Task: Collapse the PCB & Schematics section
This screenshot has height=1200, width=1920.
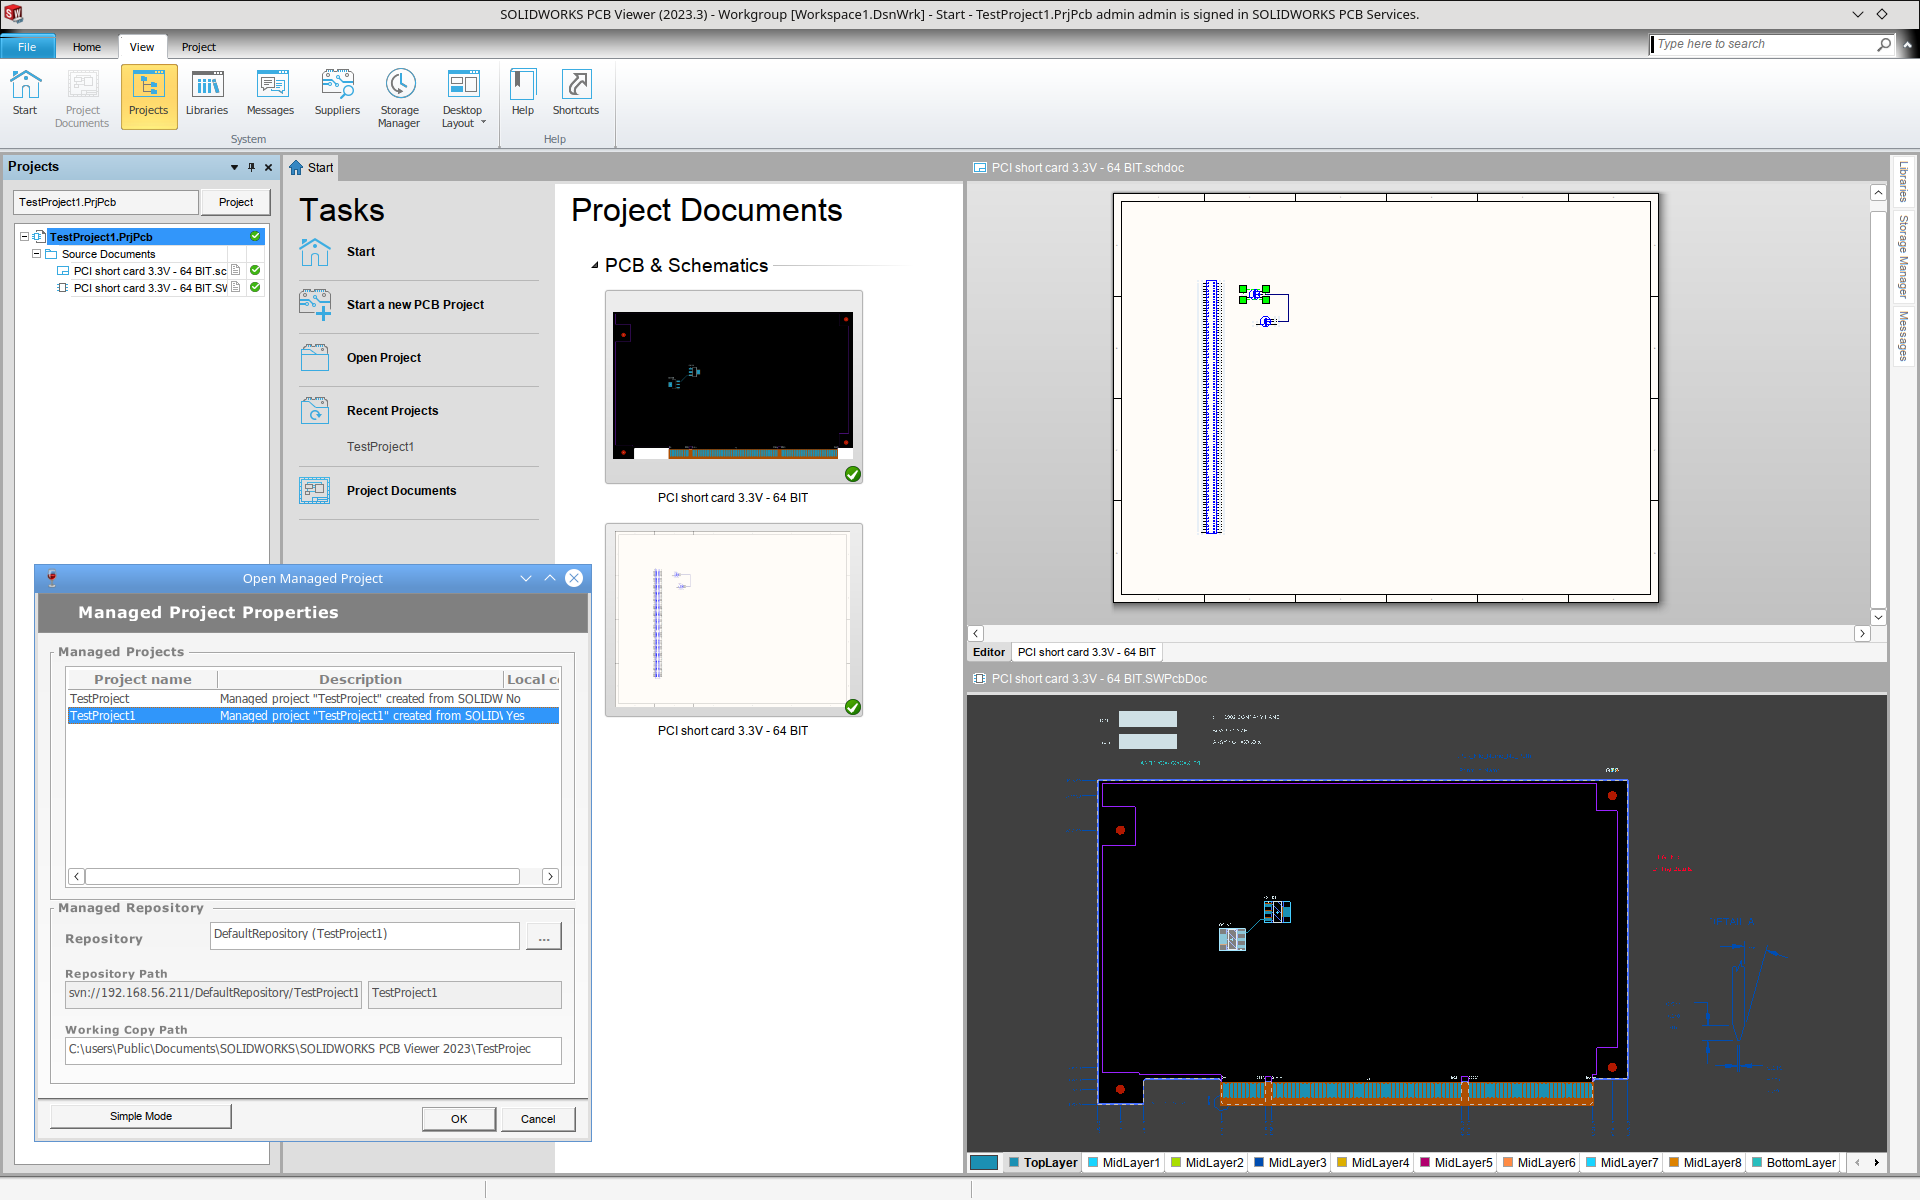Action: tap(595, 266)
